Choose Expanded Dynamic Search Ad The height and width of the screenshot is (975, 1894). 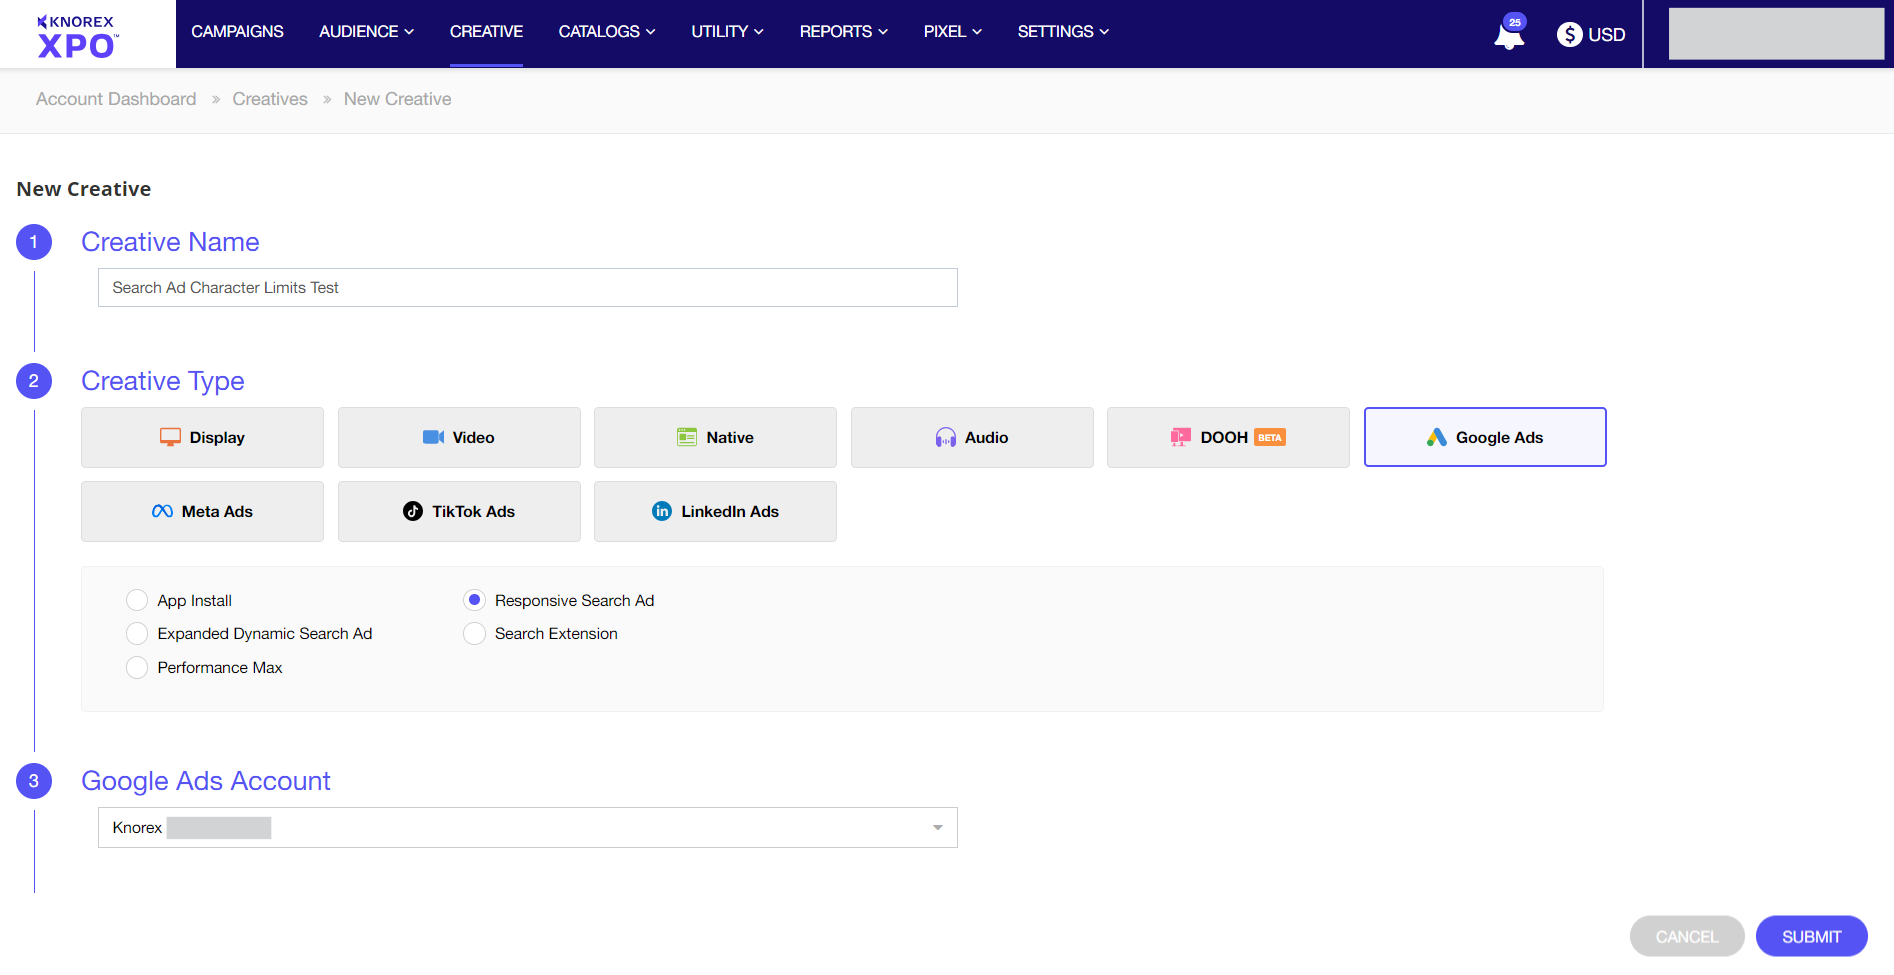(137, 633)
